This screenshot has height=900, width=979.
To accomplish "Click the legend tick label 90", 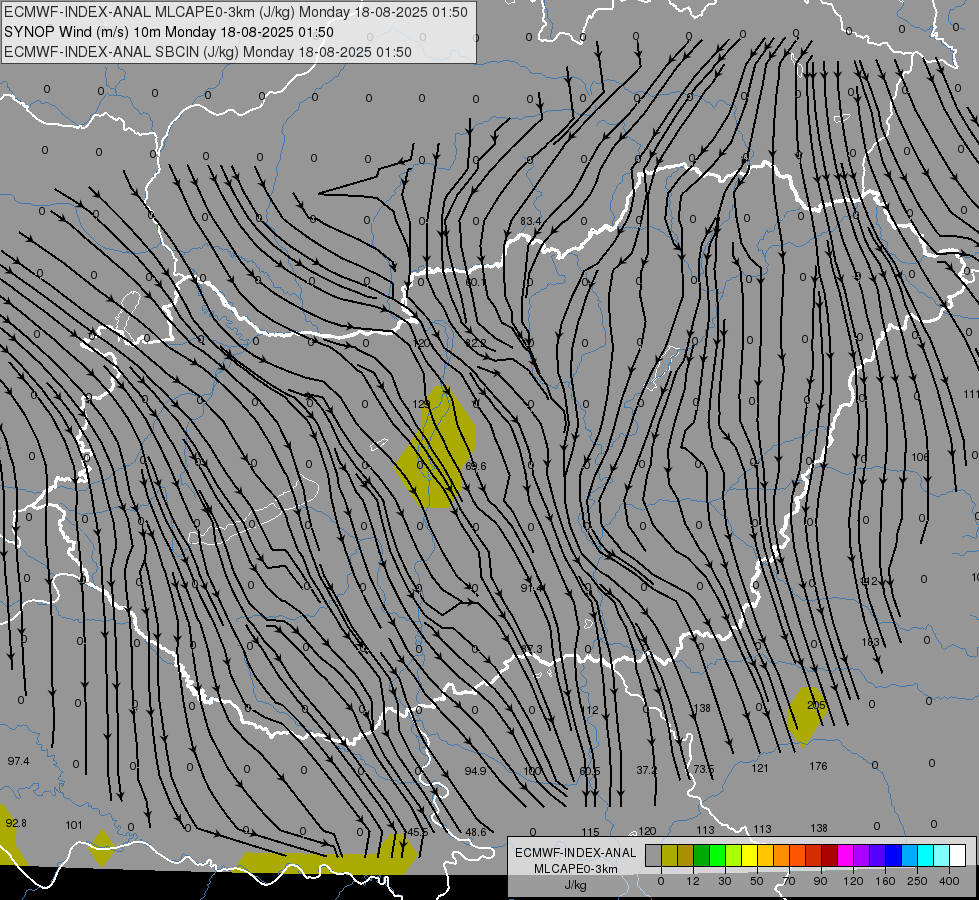I will coord(820,881).
